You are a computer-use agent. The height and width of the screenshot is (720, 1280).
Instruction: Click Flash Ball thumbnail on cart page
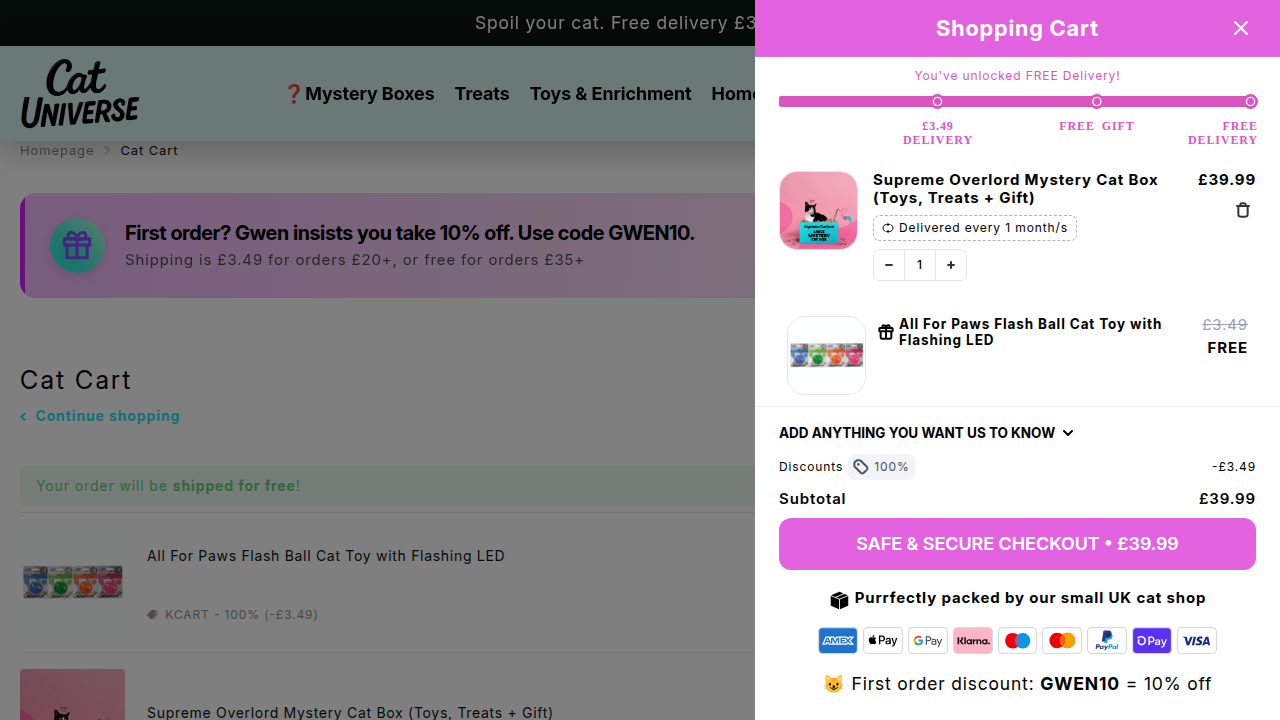click(x=73, y=582)
